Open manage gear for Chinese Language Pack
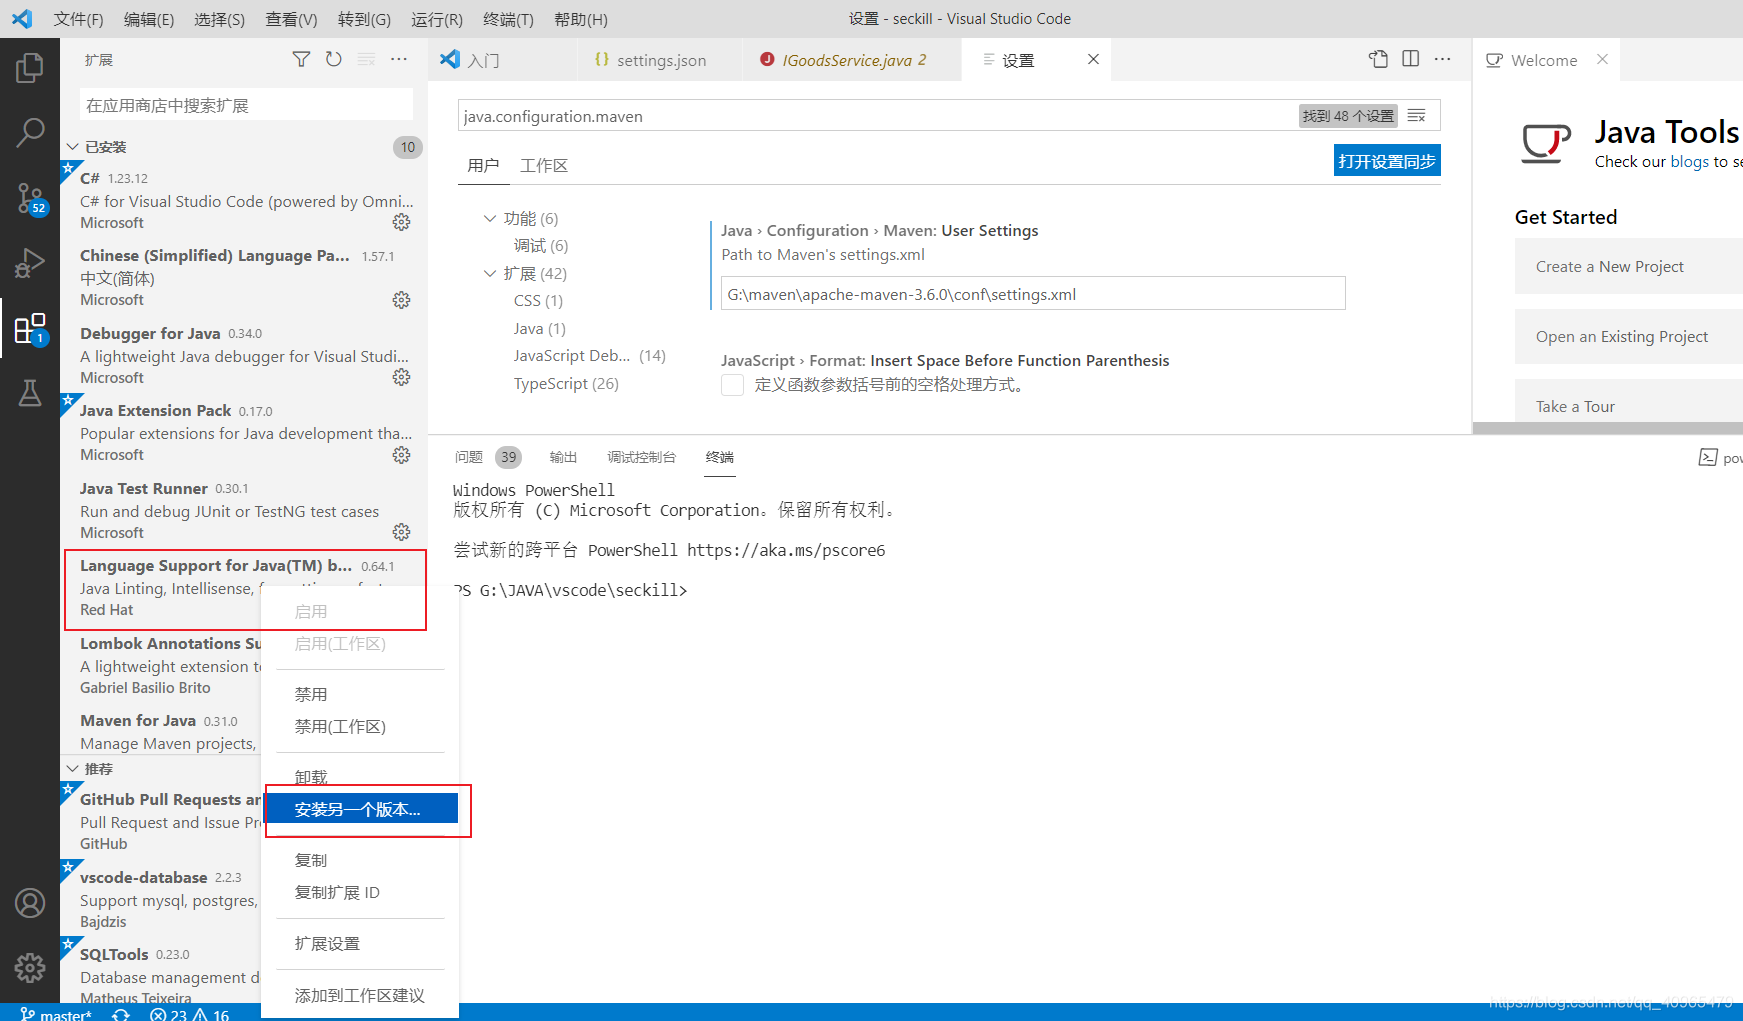1743x1021 pixels. pos(401,300)
